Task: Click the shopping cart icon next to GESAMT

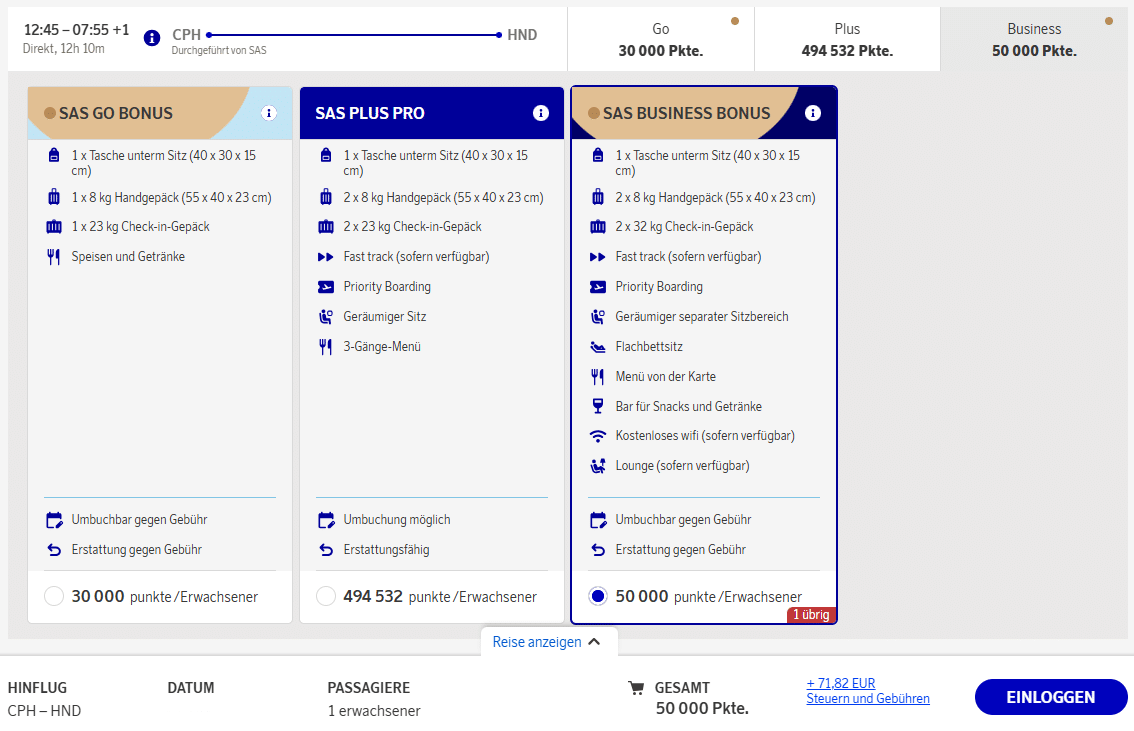Action: click(637, 688)
